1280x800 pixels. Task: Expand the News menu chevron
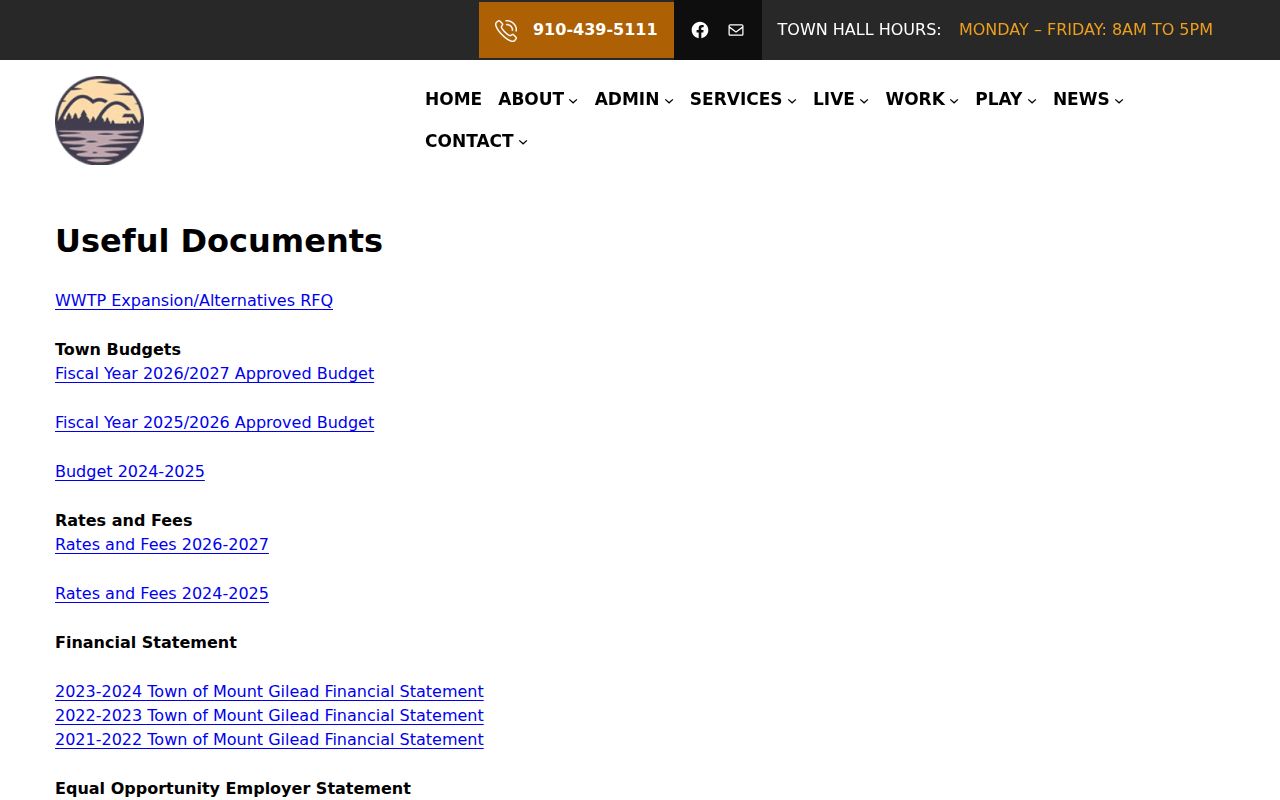tap(1119, 100)
